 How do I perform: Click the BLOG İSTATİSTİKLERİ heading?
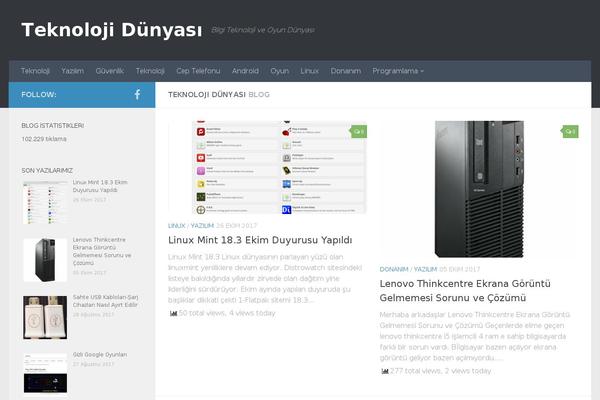point(53,126)
